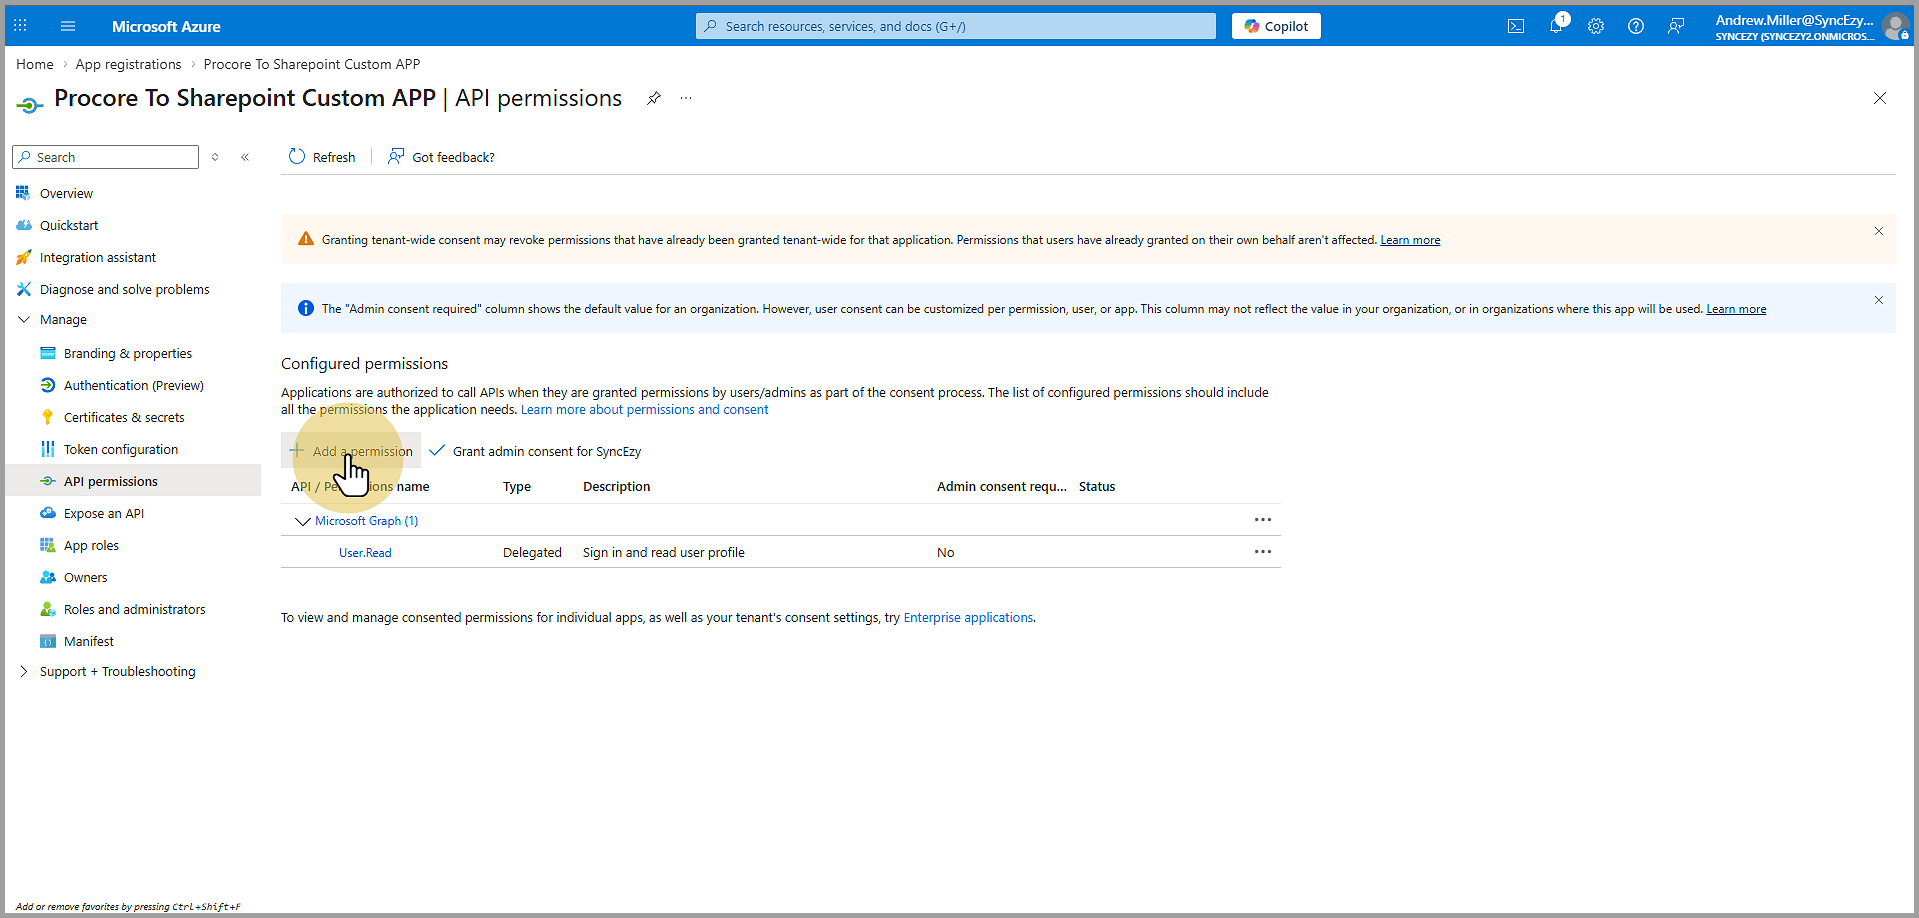Screen dimensions: 1919x918
Task: Dismiss the tenant-wide consent warning banner
Action: pos(1878,231)
